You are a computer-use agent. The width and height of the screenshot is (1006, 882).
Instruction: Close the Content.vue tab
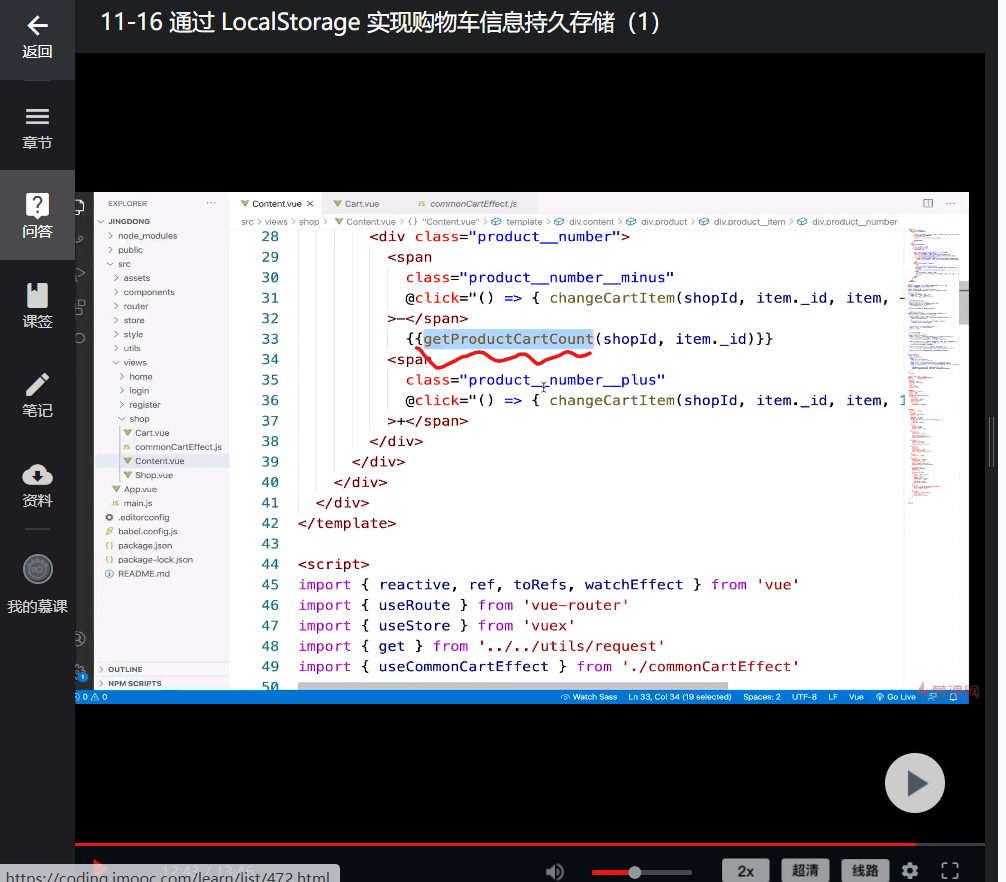tap(310, 203)
